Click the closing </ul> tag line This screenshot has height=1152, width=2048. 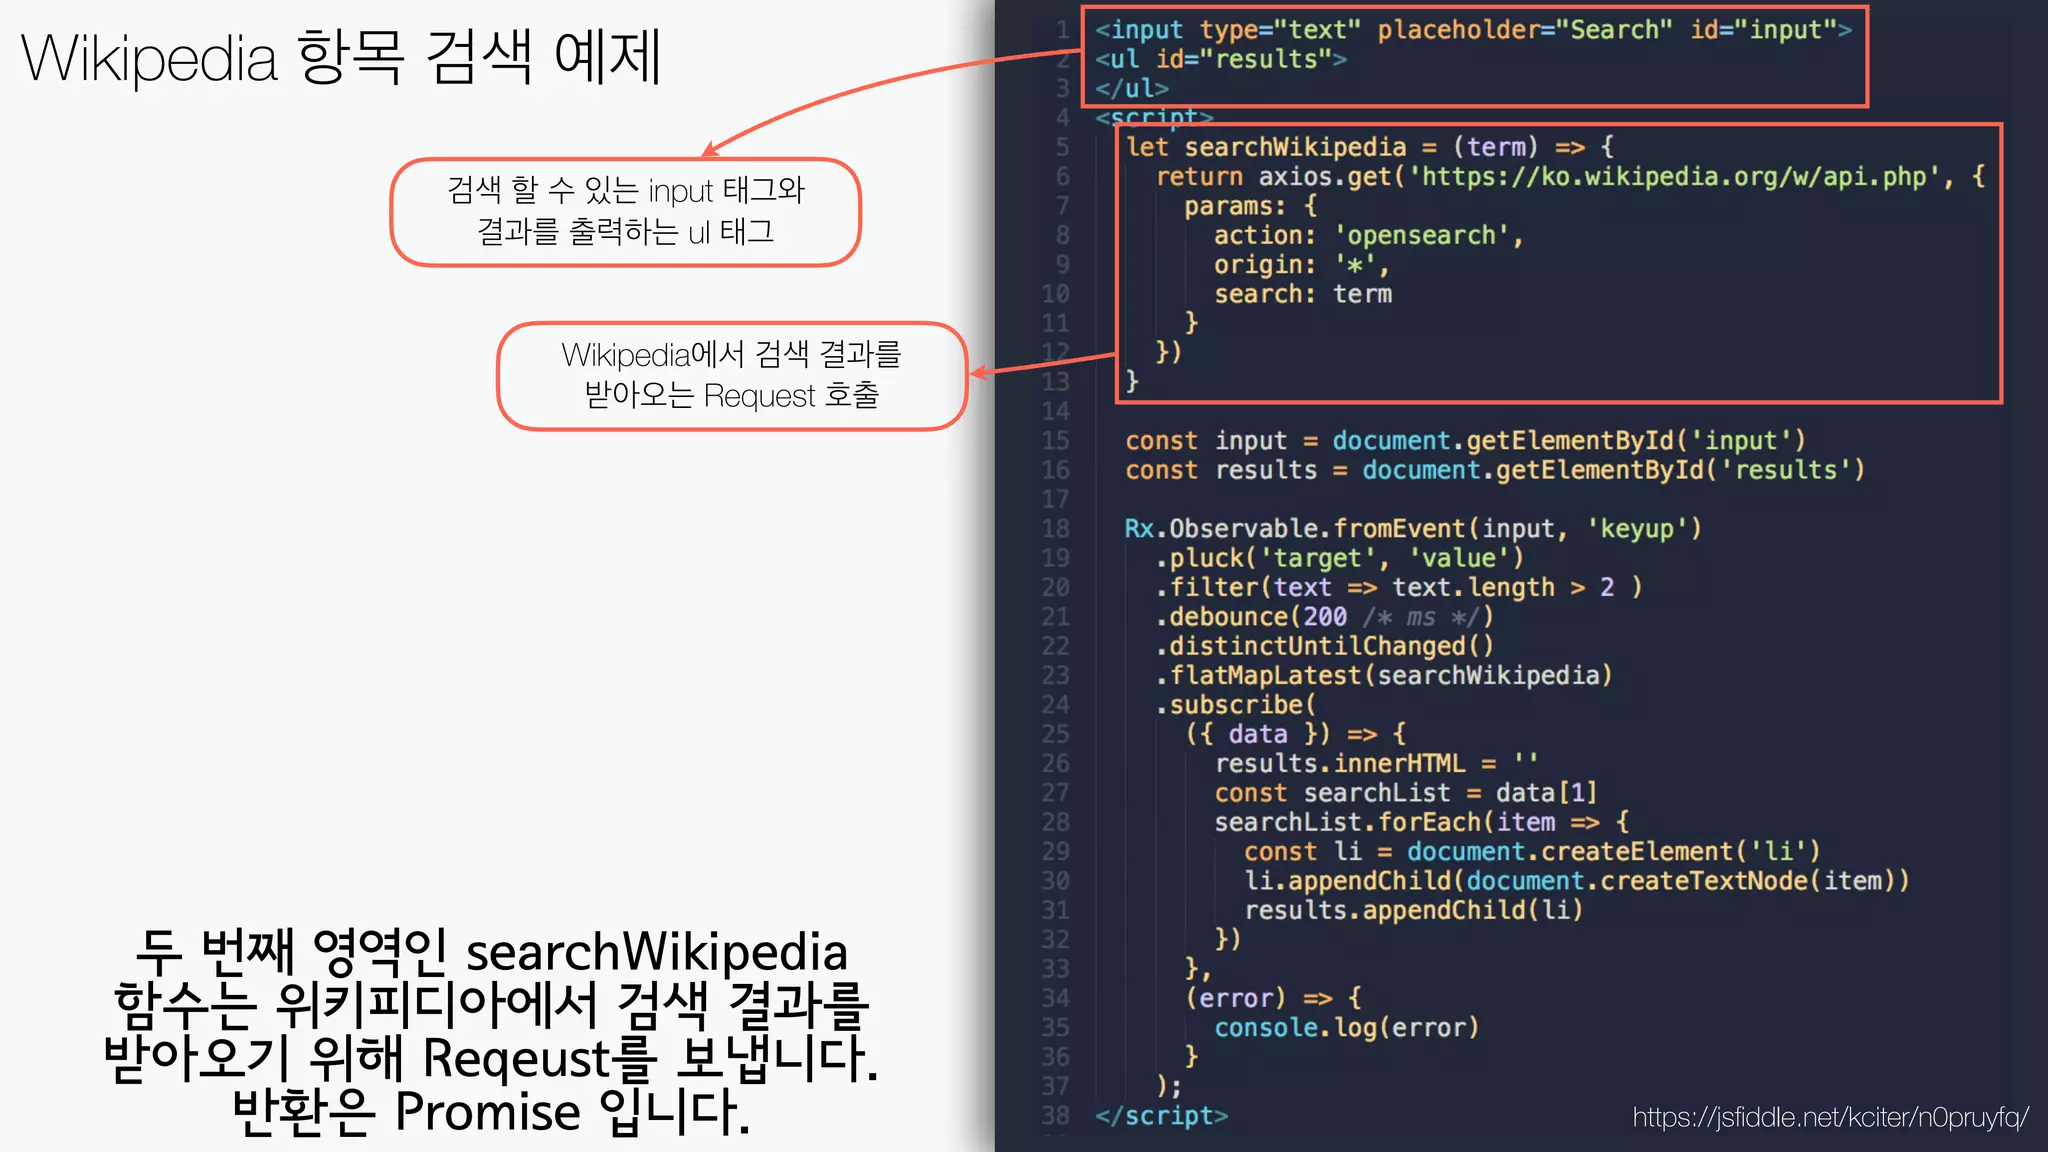(x=1131, y=89)
